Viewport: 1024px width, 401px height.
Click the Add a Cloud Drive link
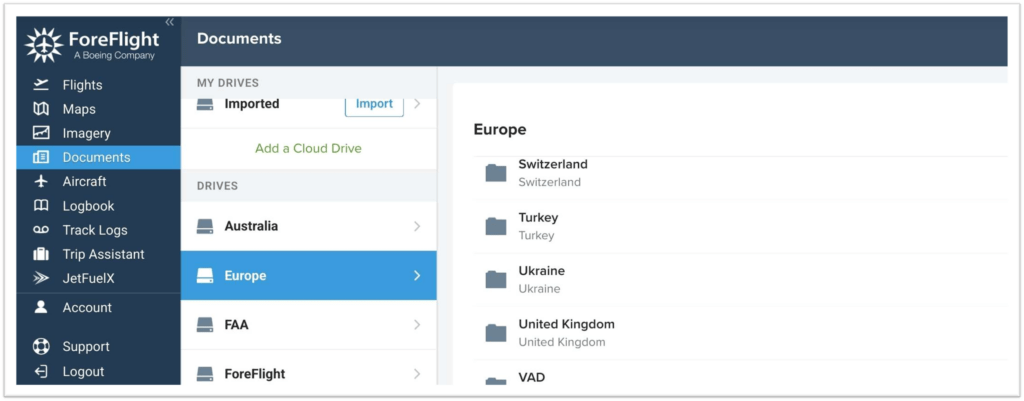[x=308, y=148]
